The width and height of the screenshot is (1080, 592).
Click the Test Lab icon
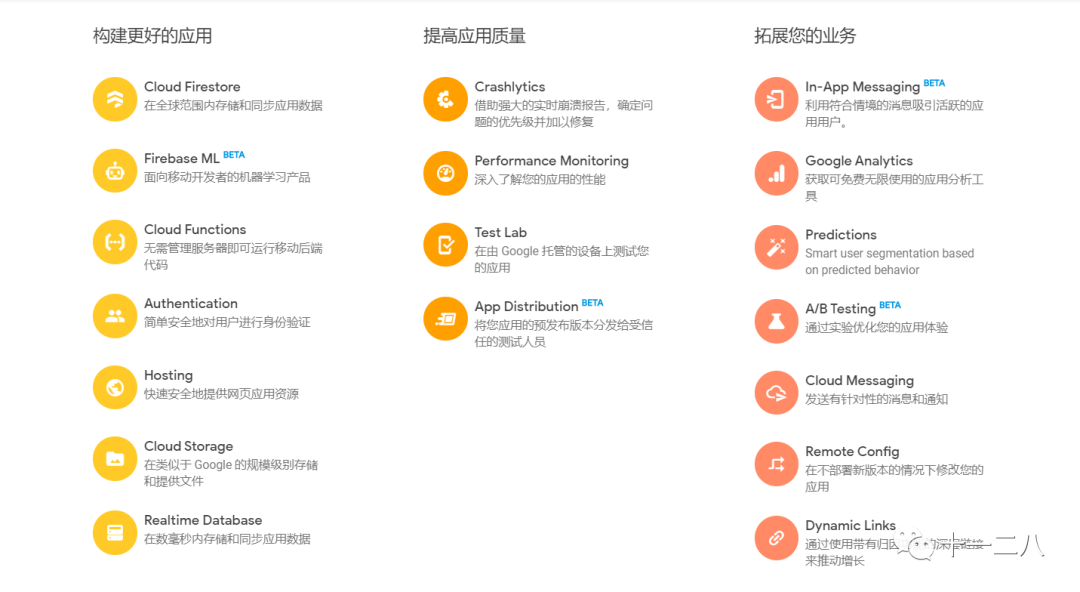pos(444,244)
